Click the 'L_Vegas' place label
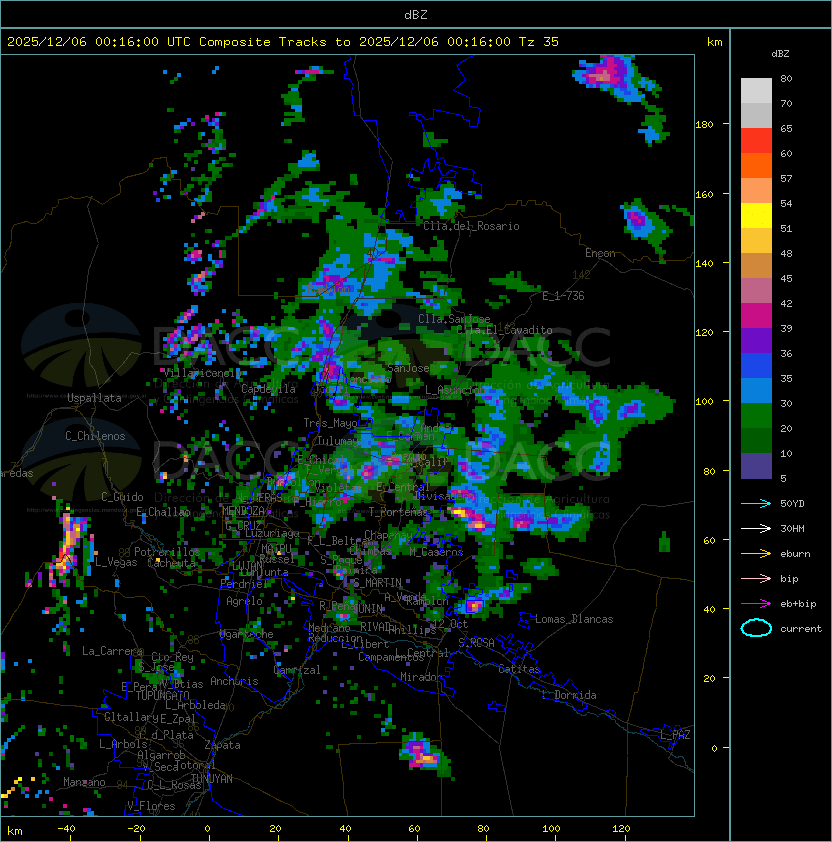Screen dimensions: 832x842 [x=116, y=562]
